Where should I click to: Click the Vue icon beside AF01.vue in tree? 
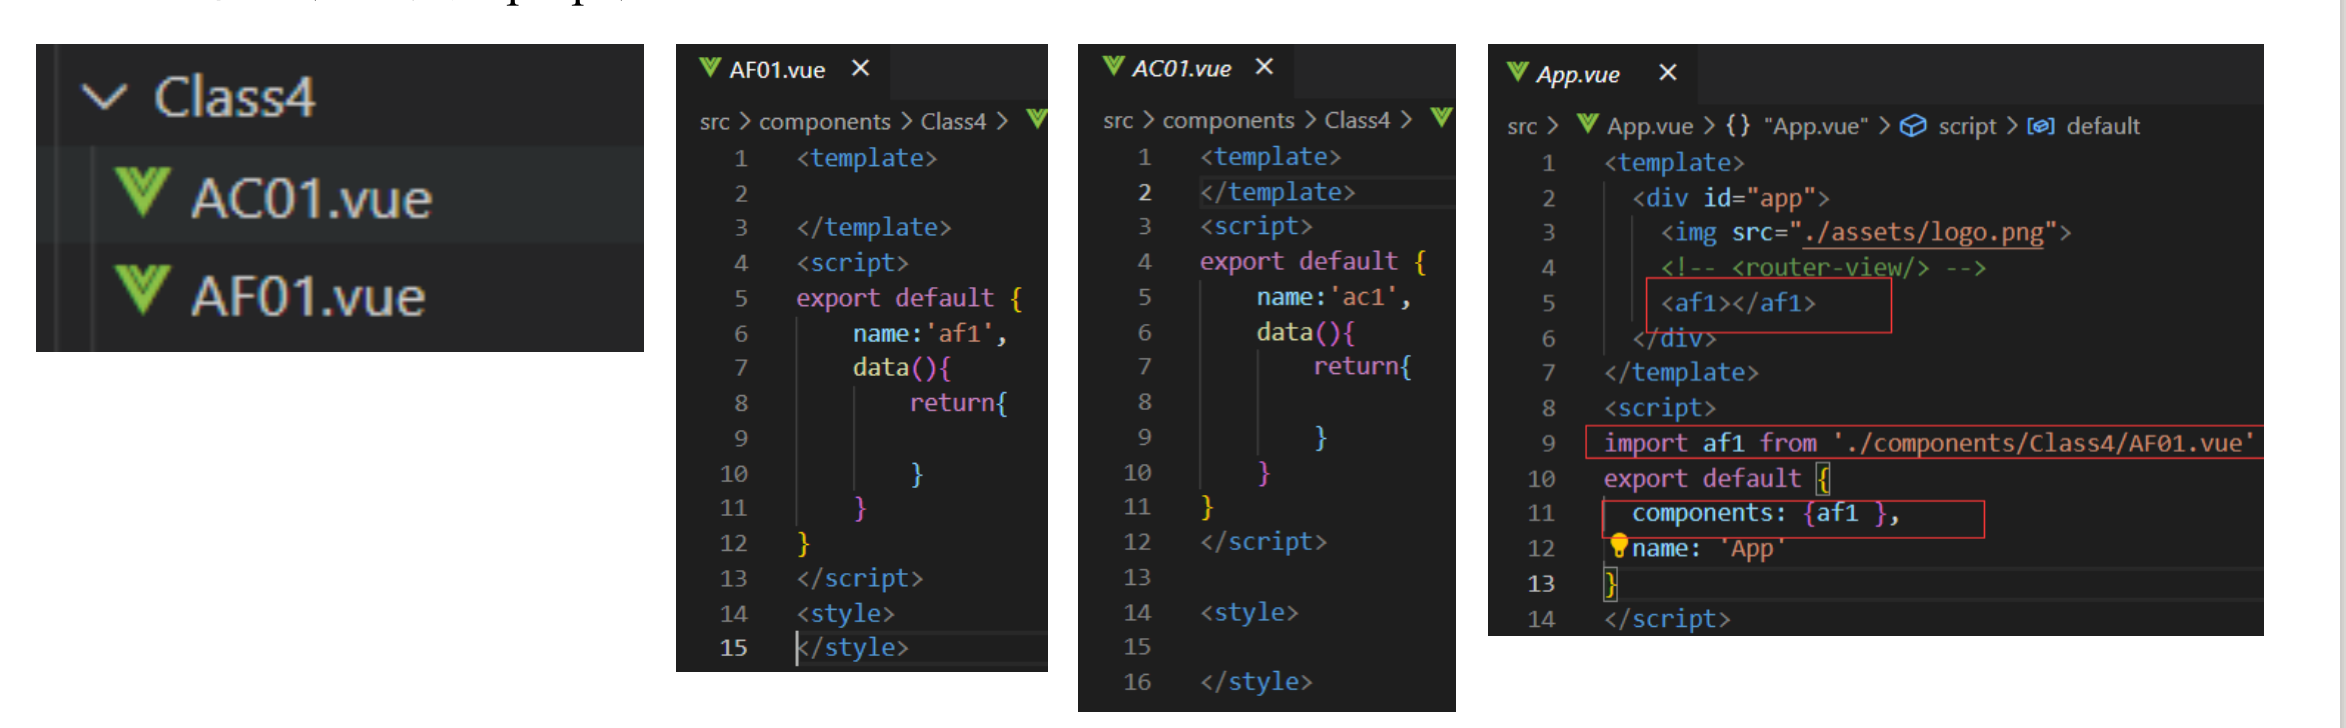(142, 290)
